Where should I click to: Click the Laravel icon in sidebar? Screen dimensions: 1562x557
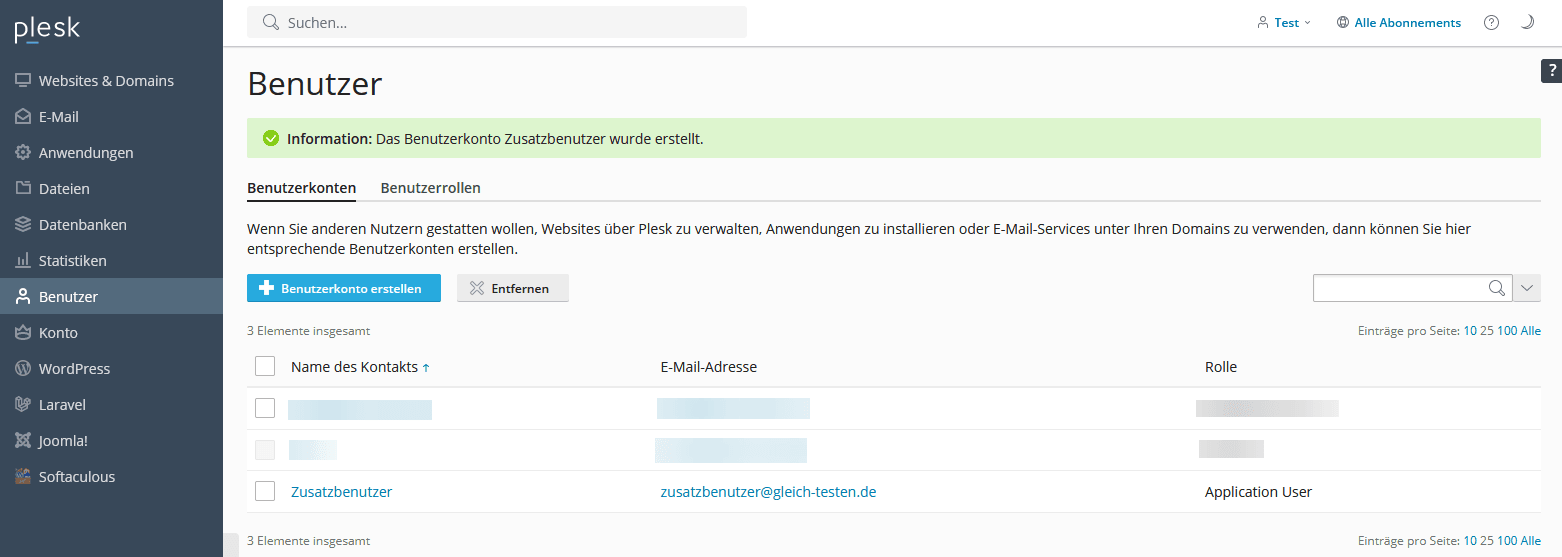tap(23, 405)
